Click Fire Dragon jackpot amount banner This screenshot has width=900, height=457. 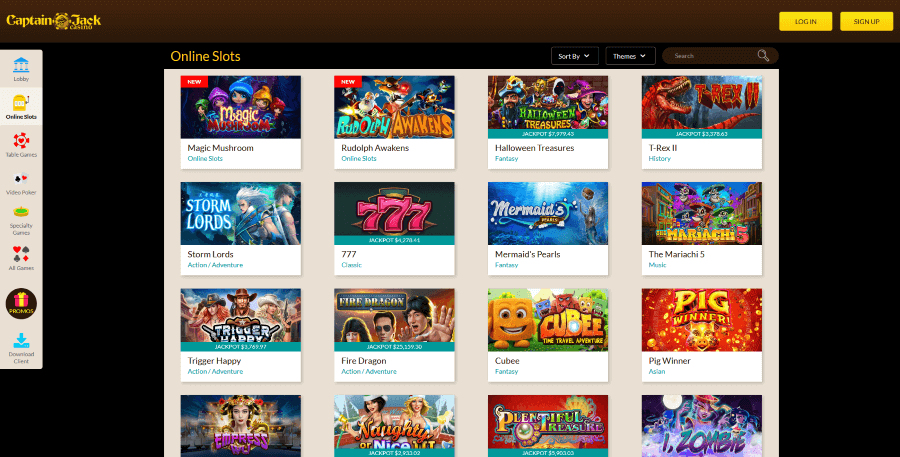point(394,347)
